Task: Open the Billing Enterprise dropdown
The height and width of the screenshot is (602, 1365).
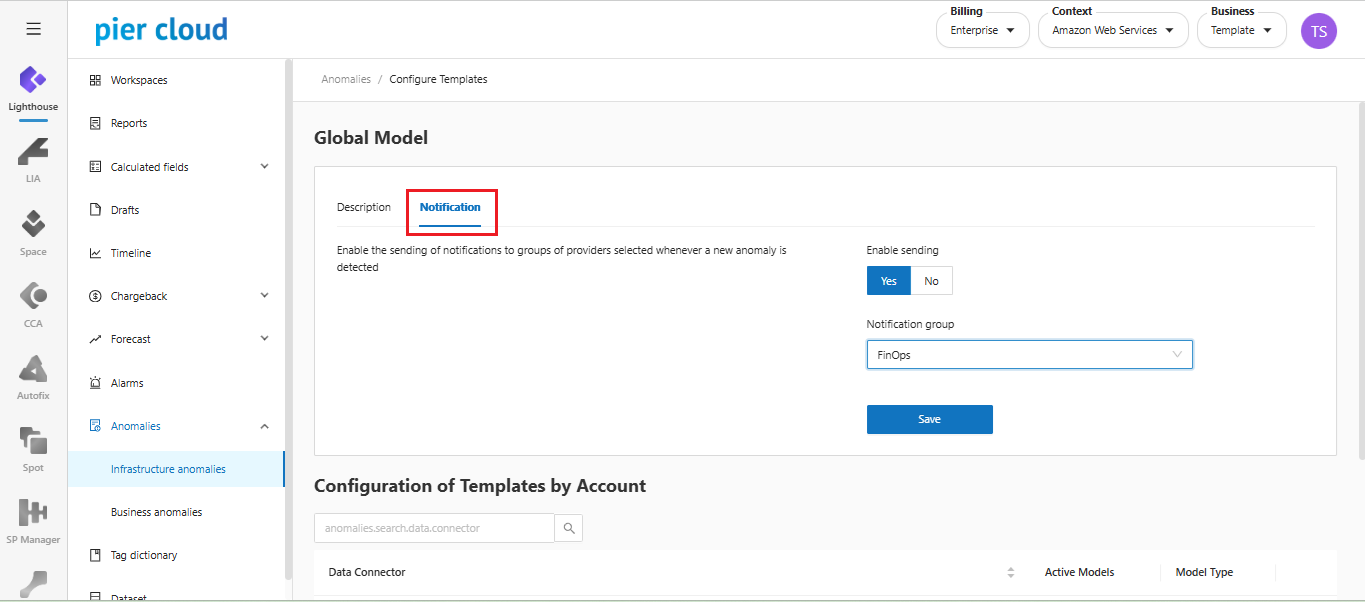Action: pyautogui.click(x=982, y=31)
